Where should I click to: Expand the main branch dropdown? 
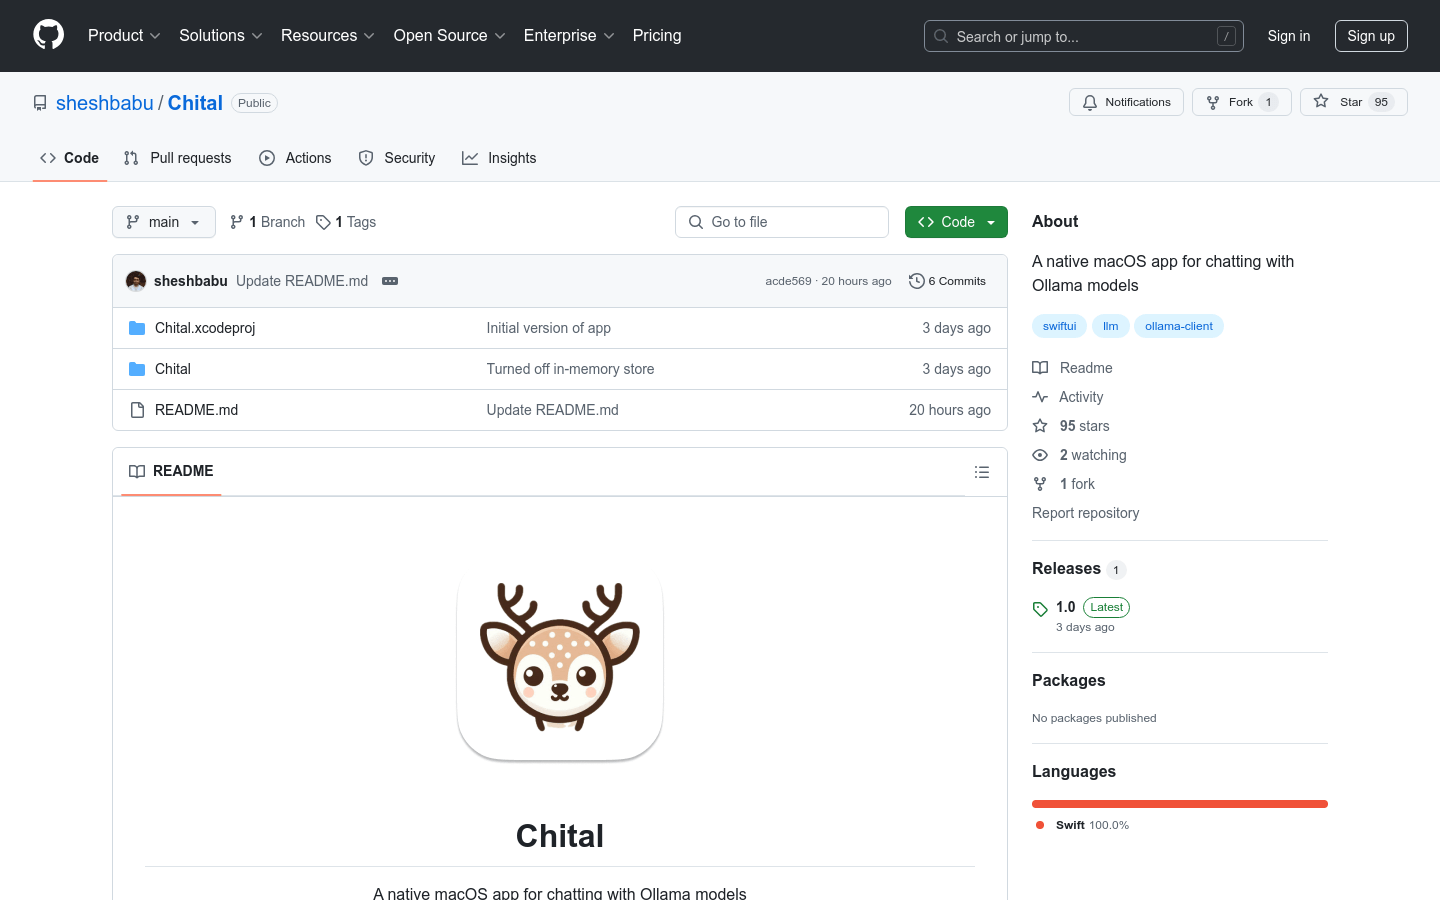coord(164,222)
